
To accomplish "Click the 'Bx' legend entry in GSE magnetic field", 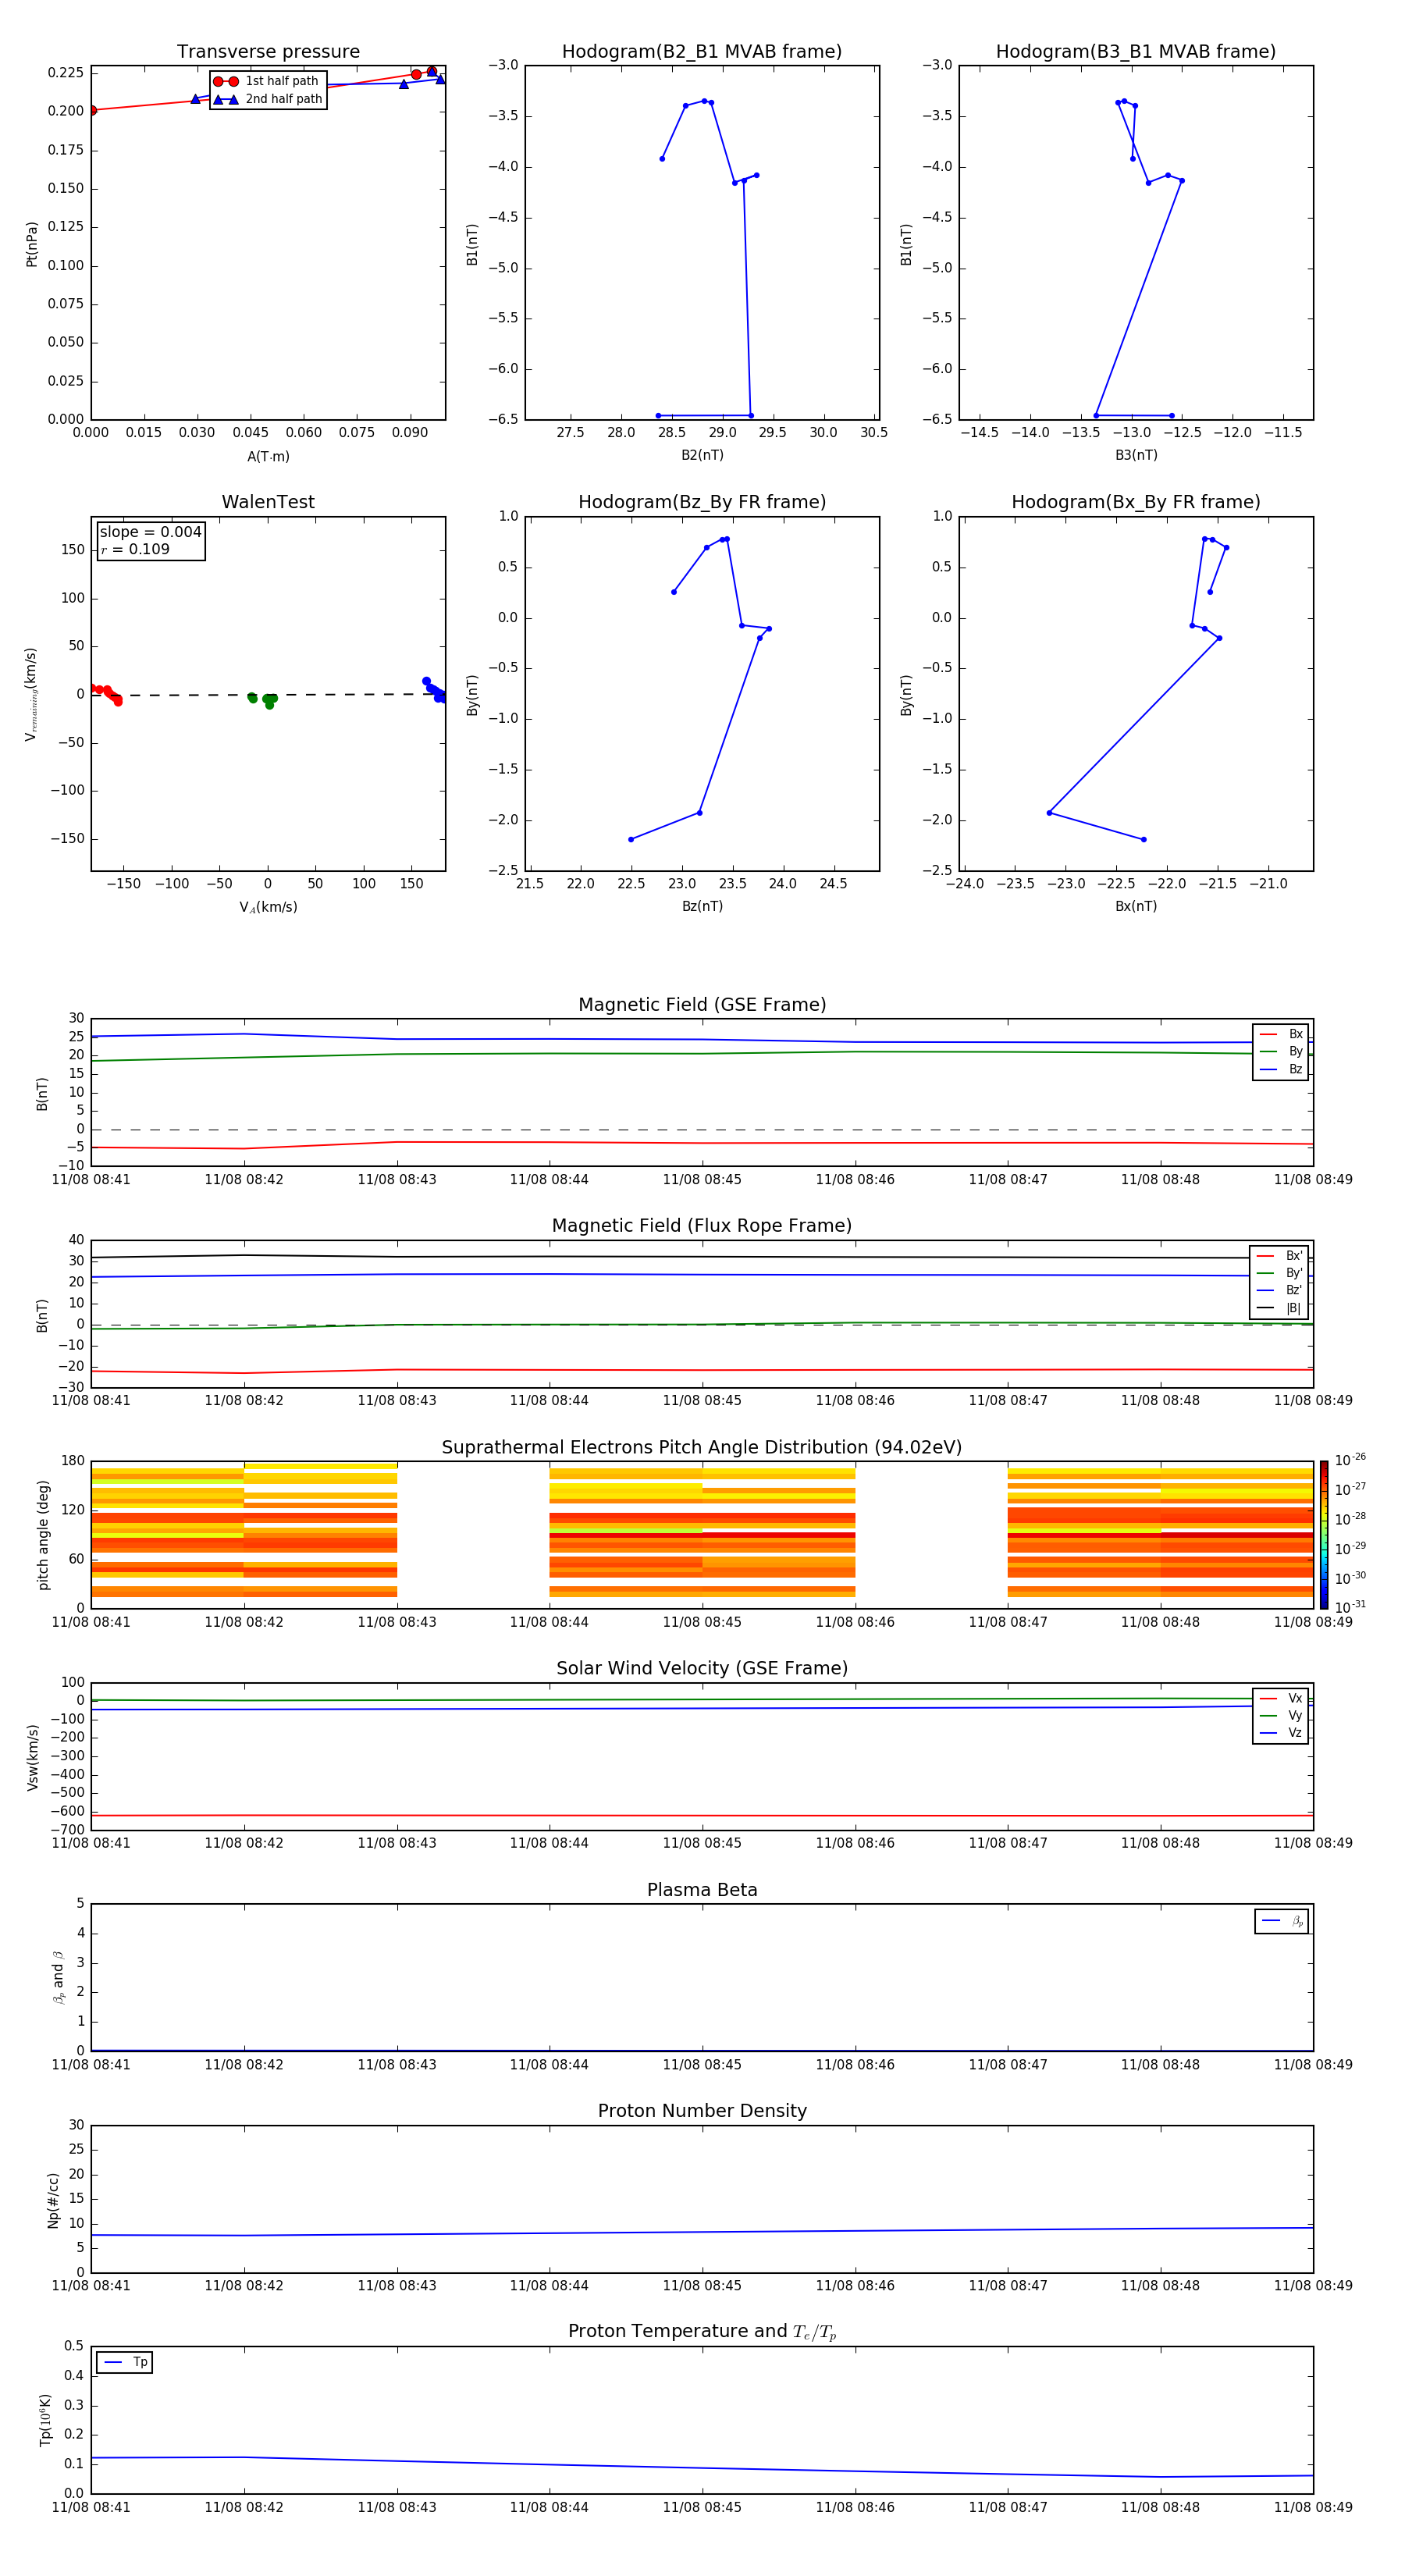I will tap(1281, 1034).
